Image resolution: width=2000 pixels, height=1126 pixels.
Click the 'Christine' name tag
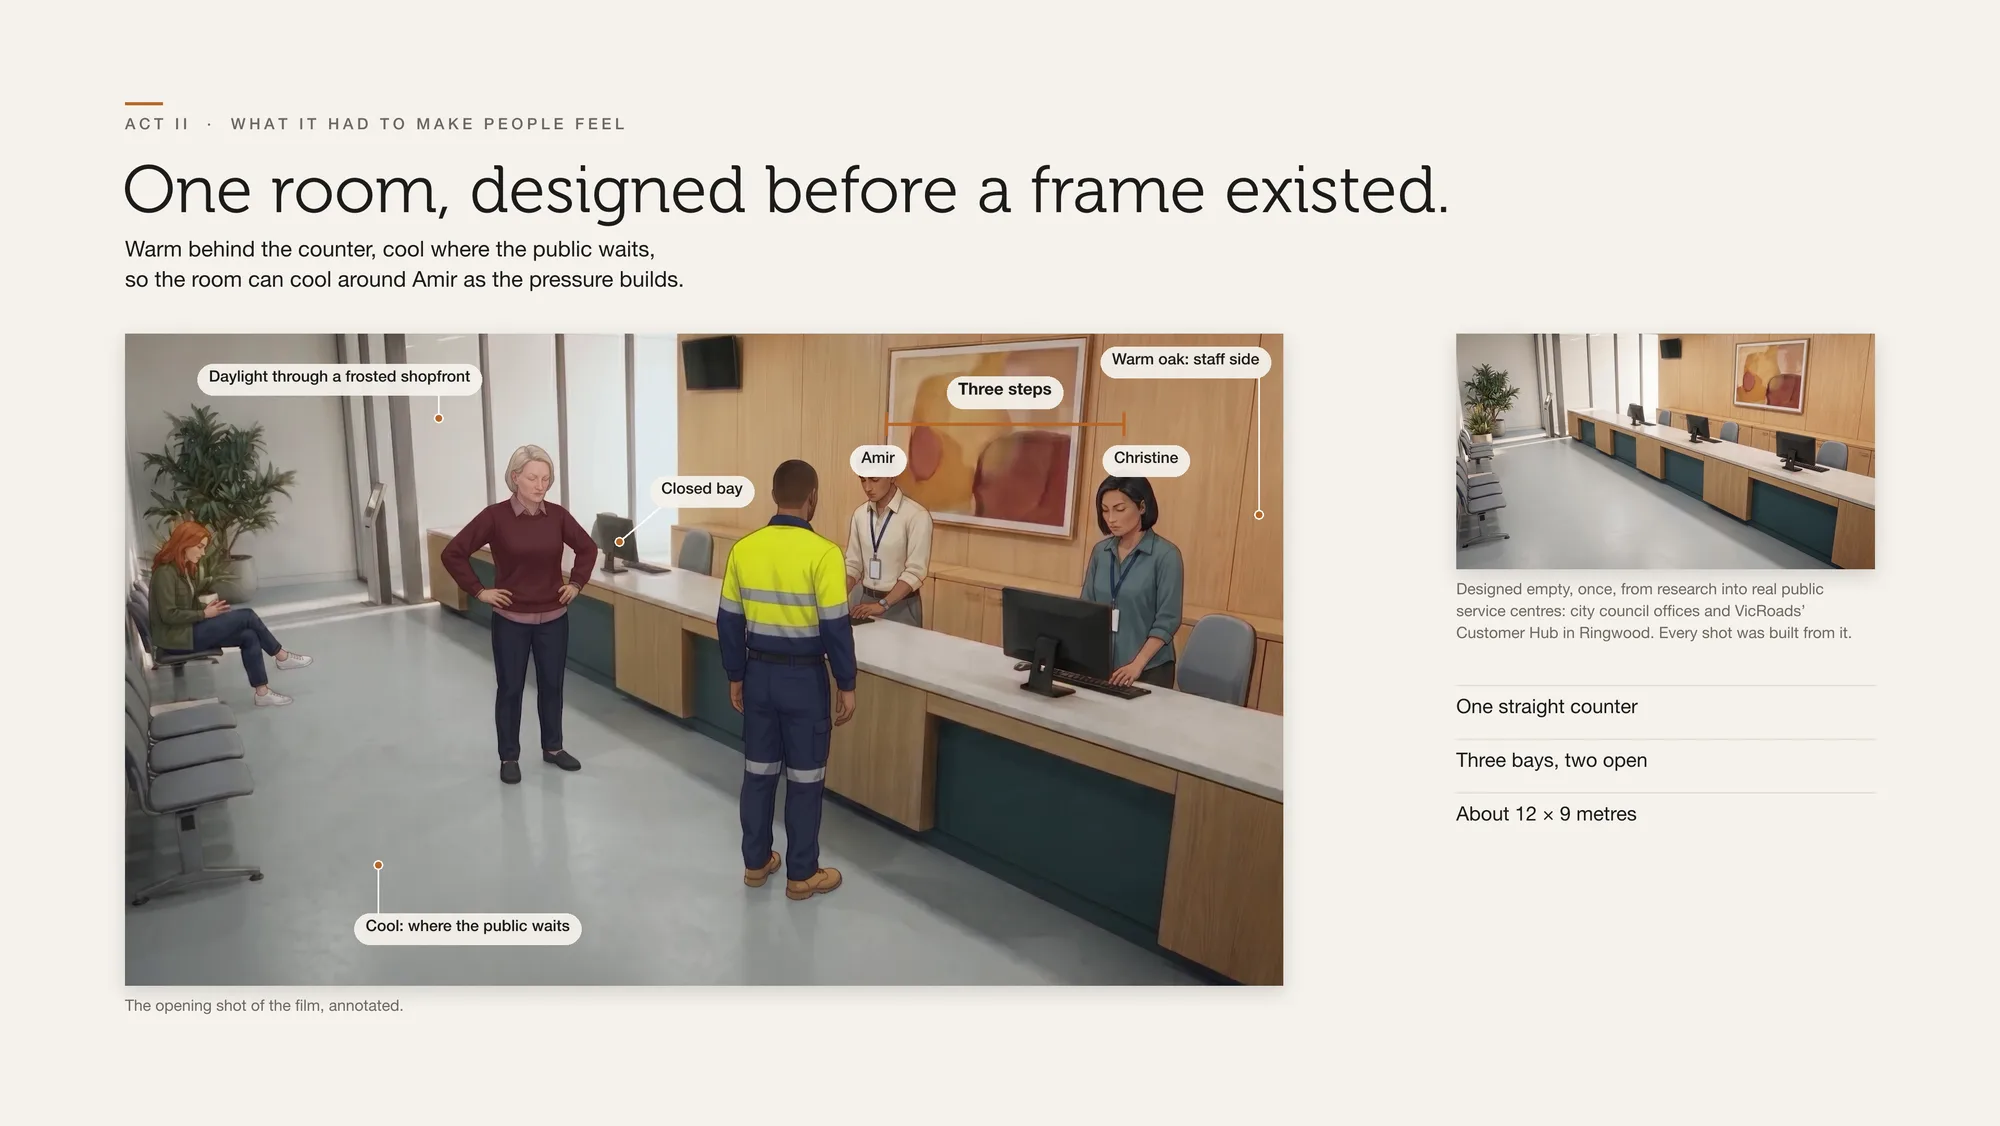(x=1145, y=458)
